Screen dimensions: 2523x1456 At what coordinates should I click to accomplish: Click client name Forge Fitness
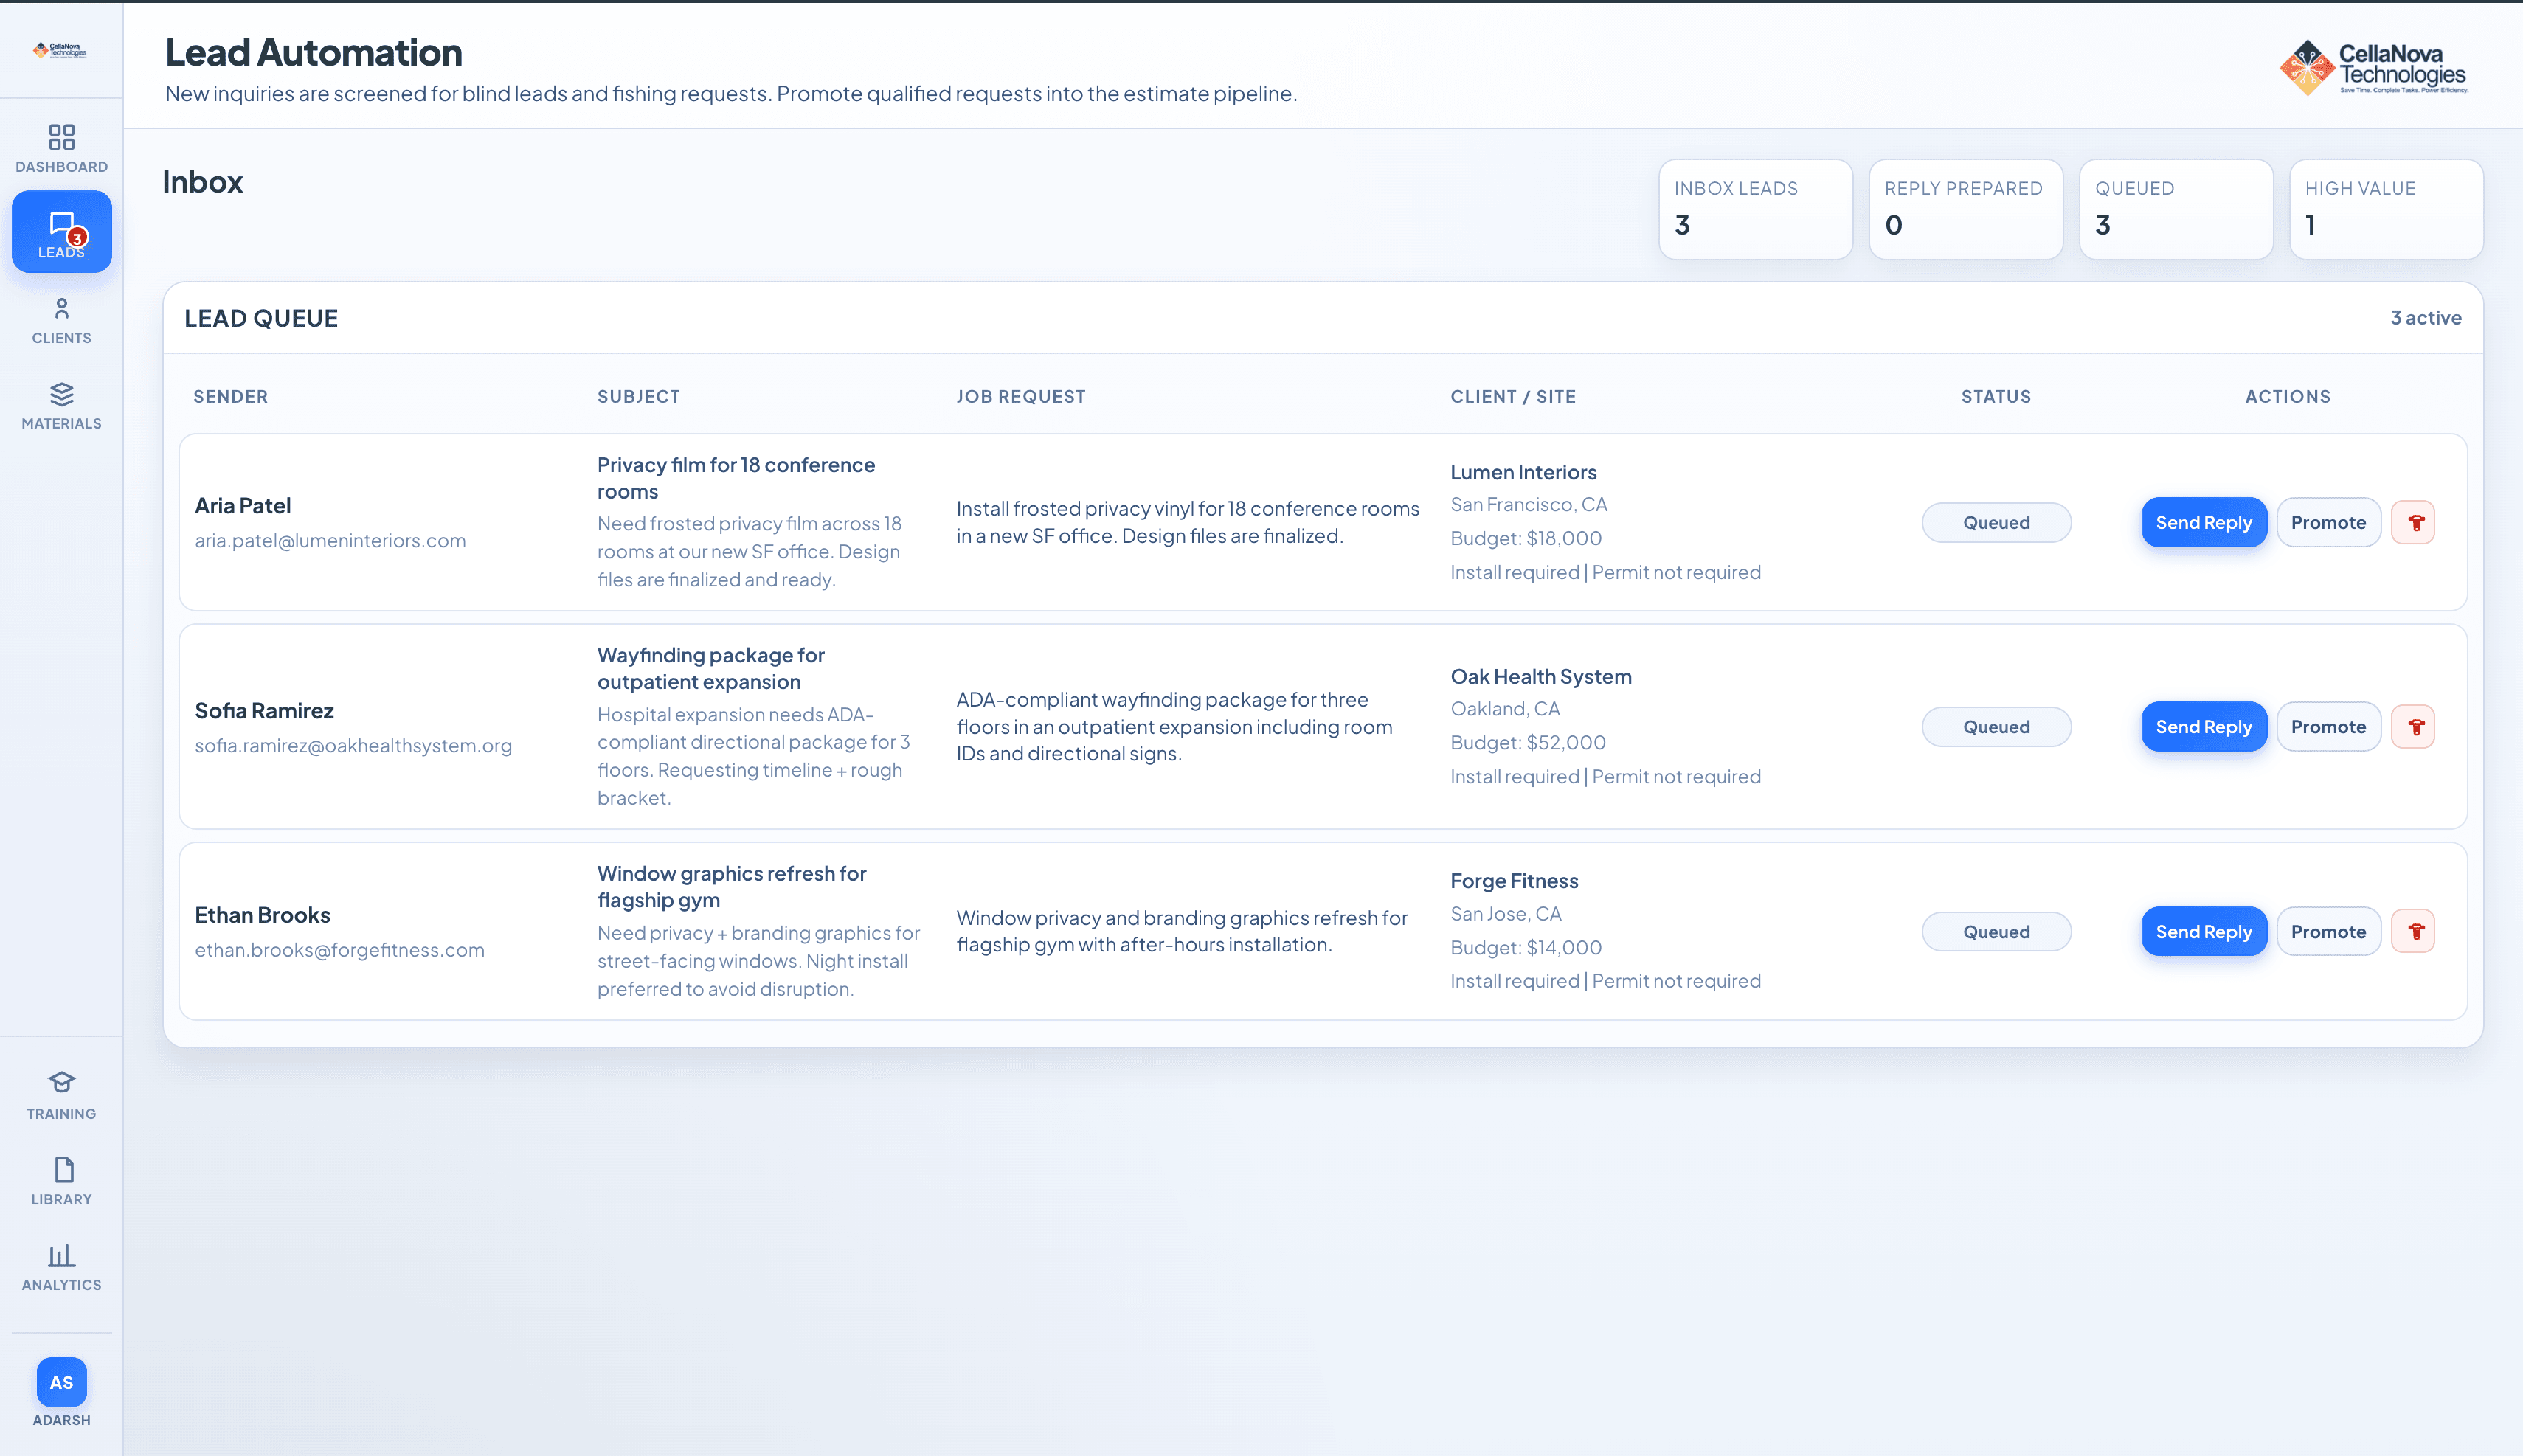point(1514,880)
